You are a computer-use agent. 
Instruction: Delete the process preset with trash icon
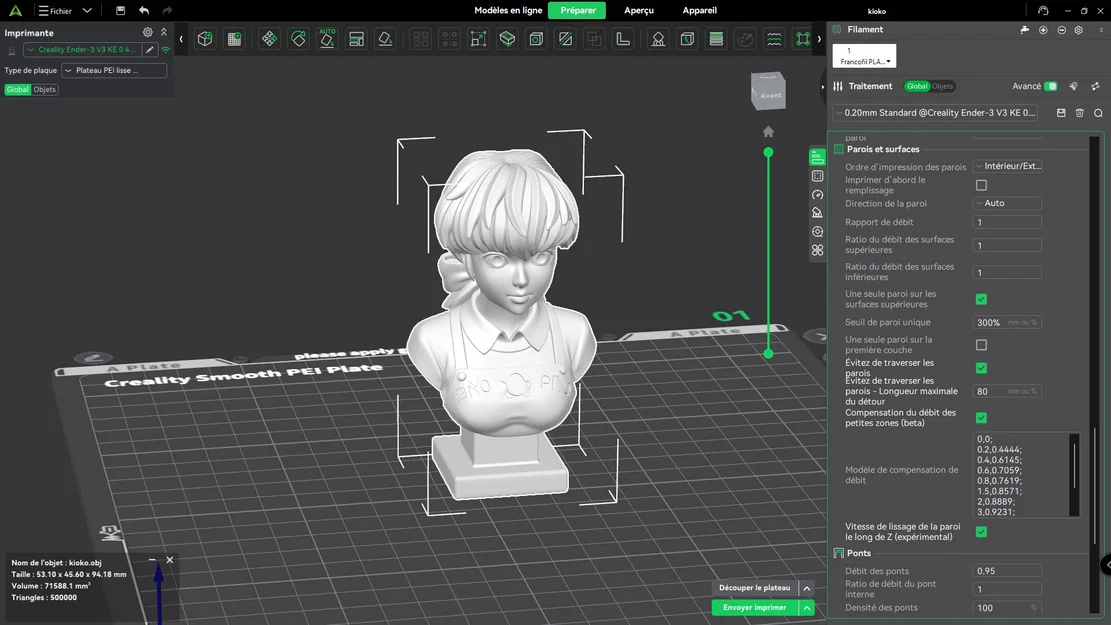click(1080, 113)
